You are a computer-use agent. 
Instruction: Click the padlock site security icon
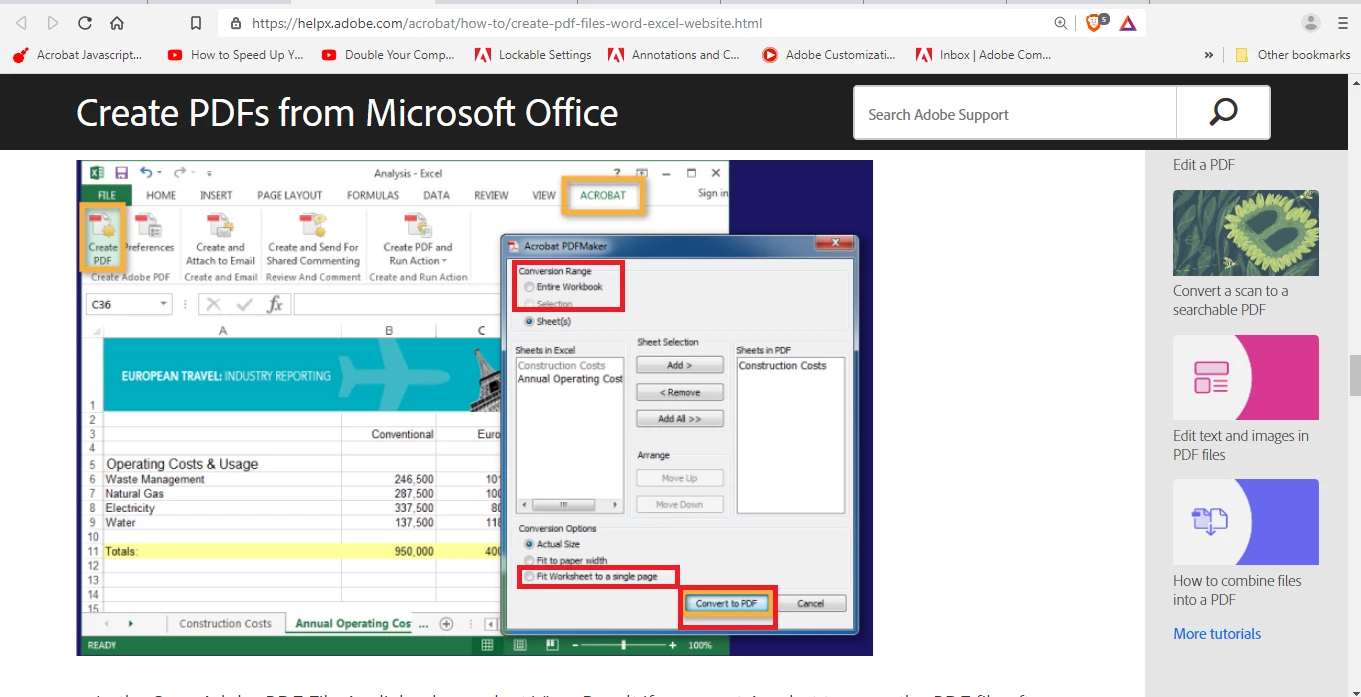click(236, 23)
